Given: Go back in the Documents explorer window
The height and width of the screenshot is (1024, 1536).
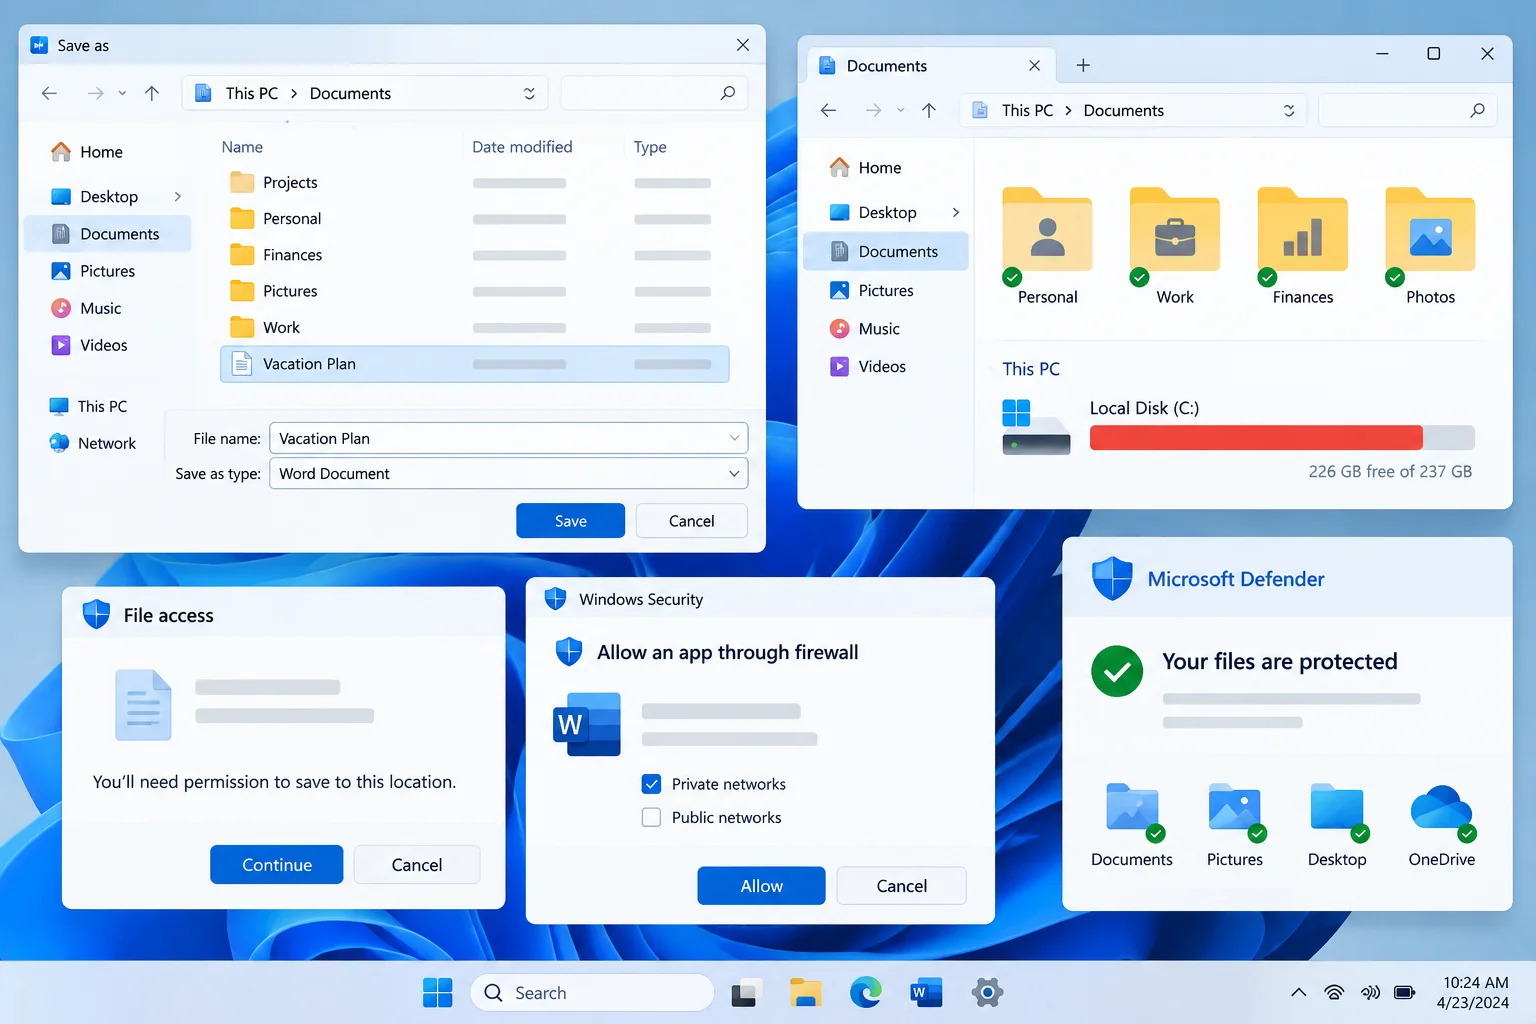Looking at the screenshot, I should coord(828,110).
